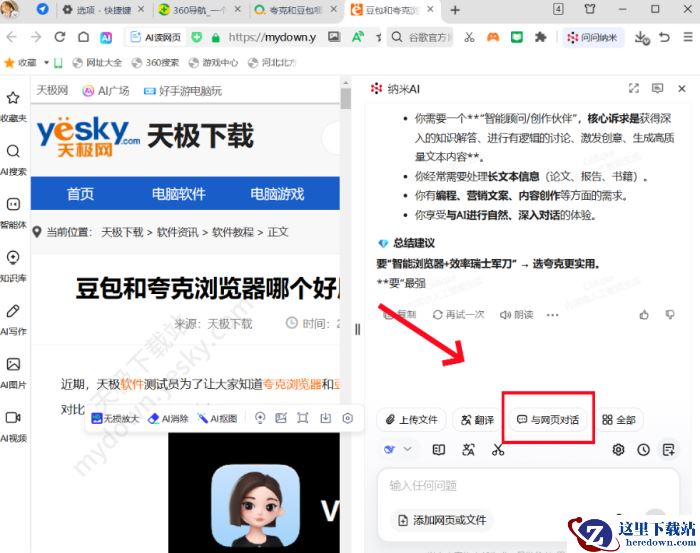
Task: Click the 输入任何问题 input box
Action: [x=528, y=486]
